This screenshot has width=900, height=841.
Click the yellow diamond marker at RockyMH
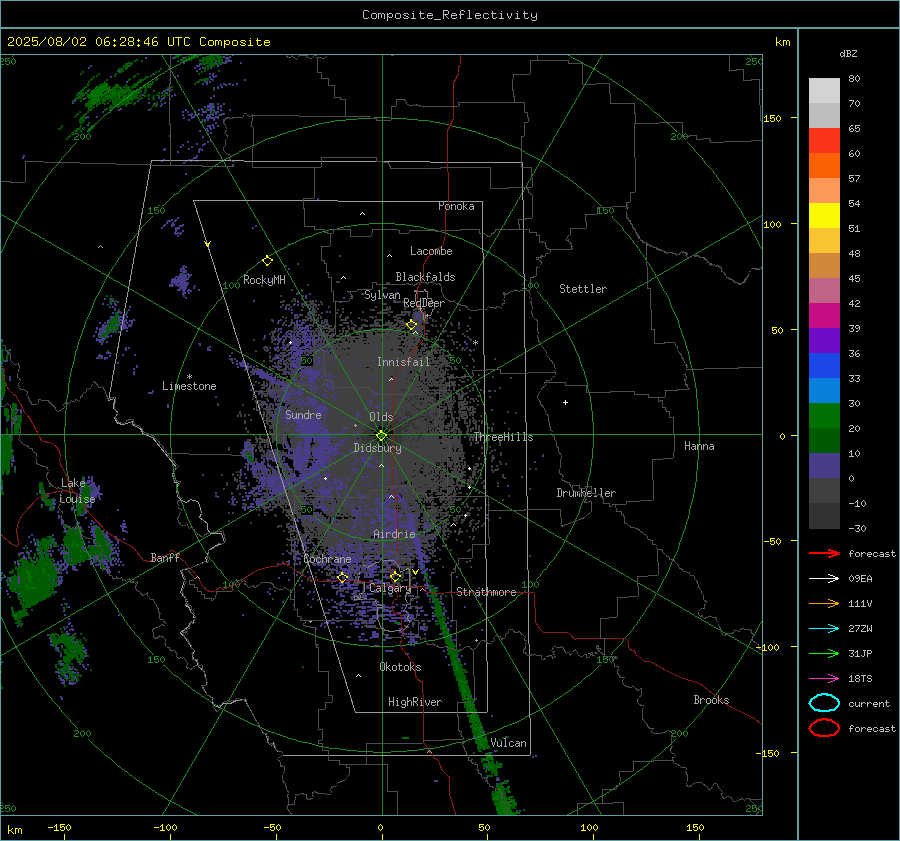click(x=267, y=261)
